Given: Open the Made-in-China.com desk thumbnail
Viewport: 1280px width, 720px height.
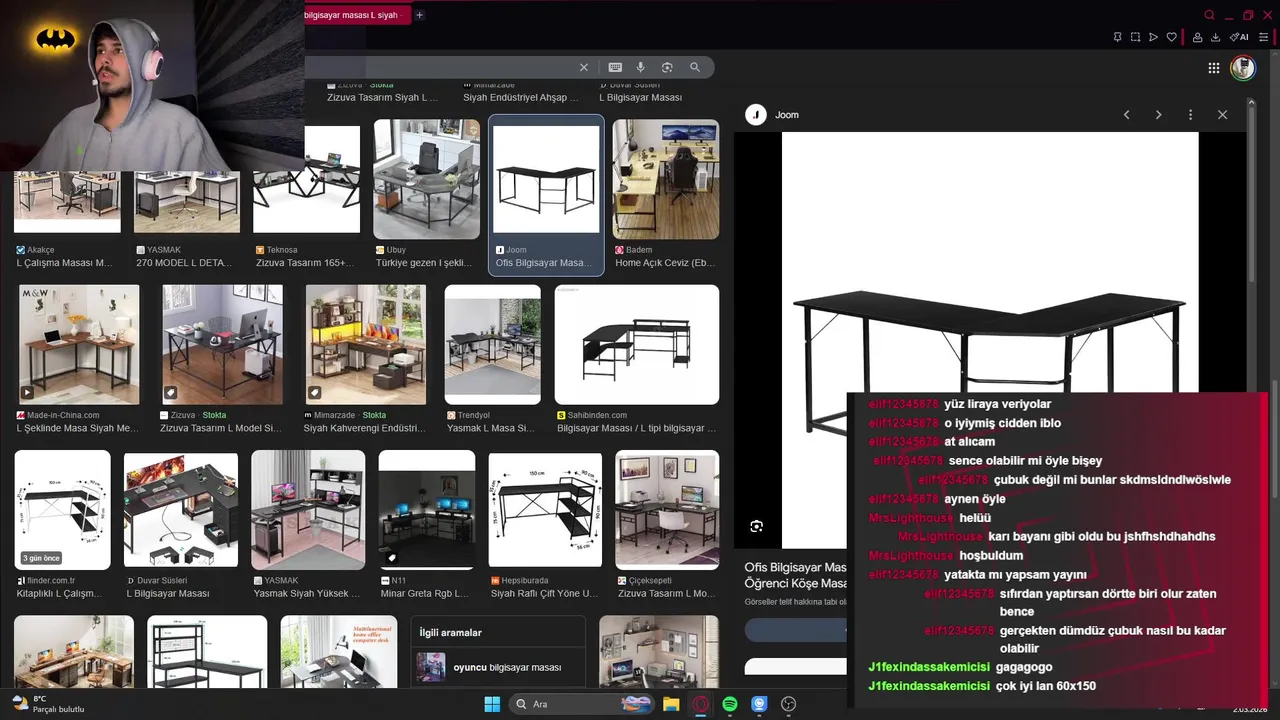Looking at the screenshot, I should 79,345.
